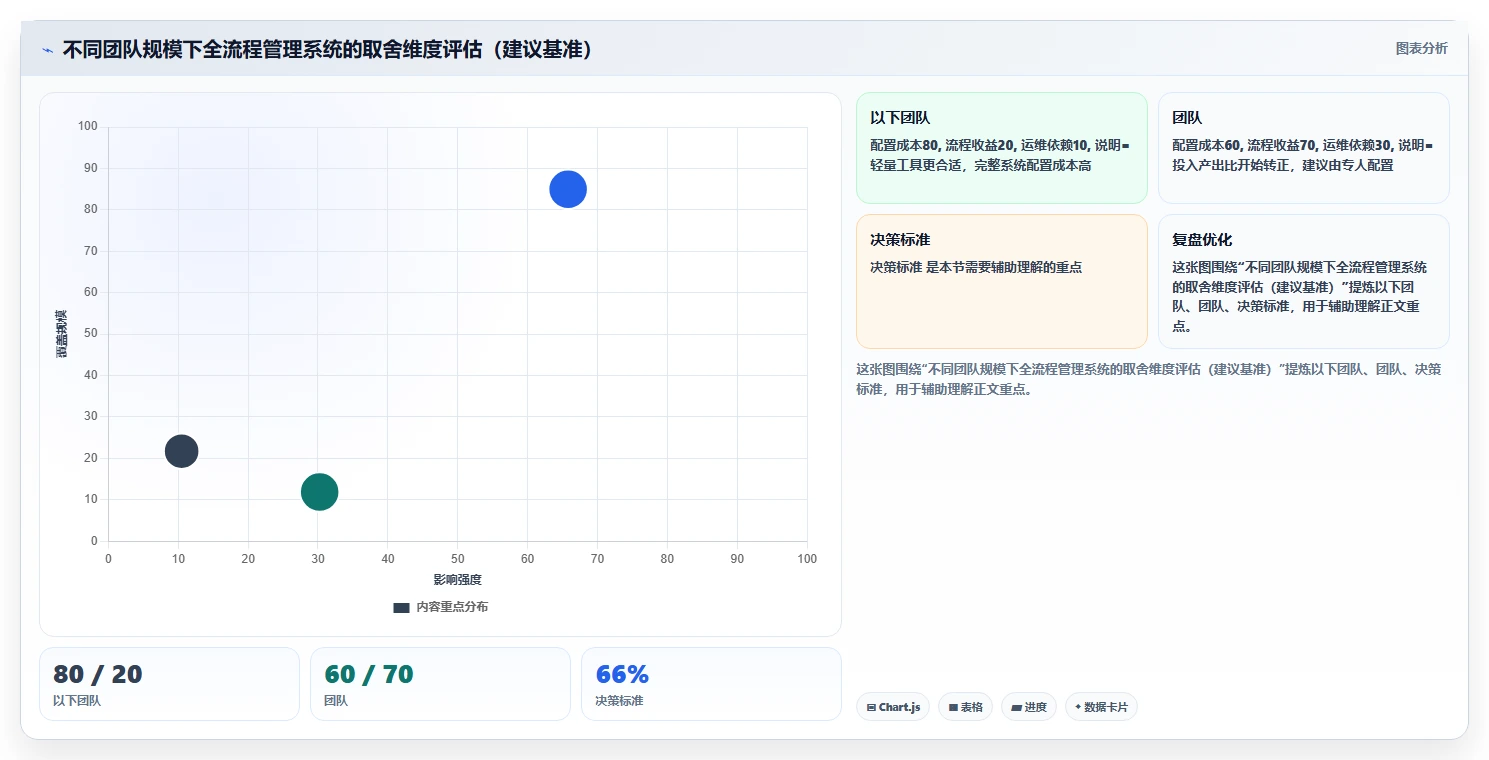1489x760 pixels.
Task: Click the blue bubble in the chart
Action: 568,189
